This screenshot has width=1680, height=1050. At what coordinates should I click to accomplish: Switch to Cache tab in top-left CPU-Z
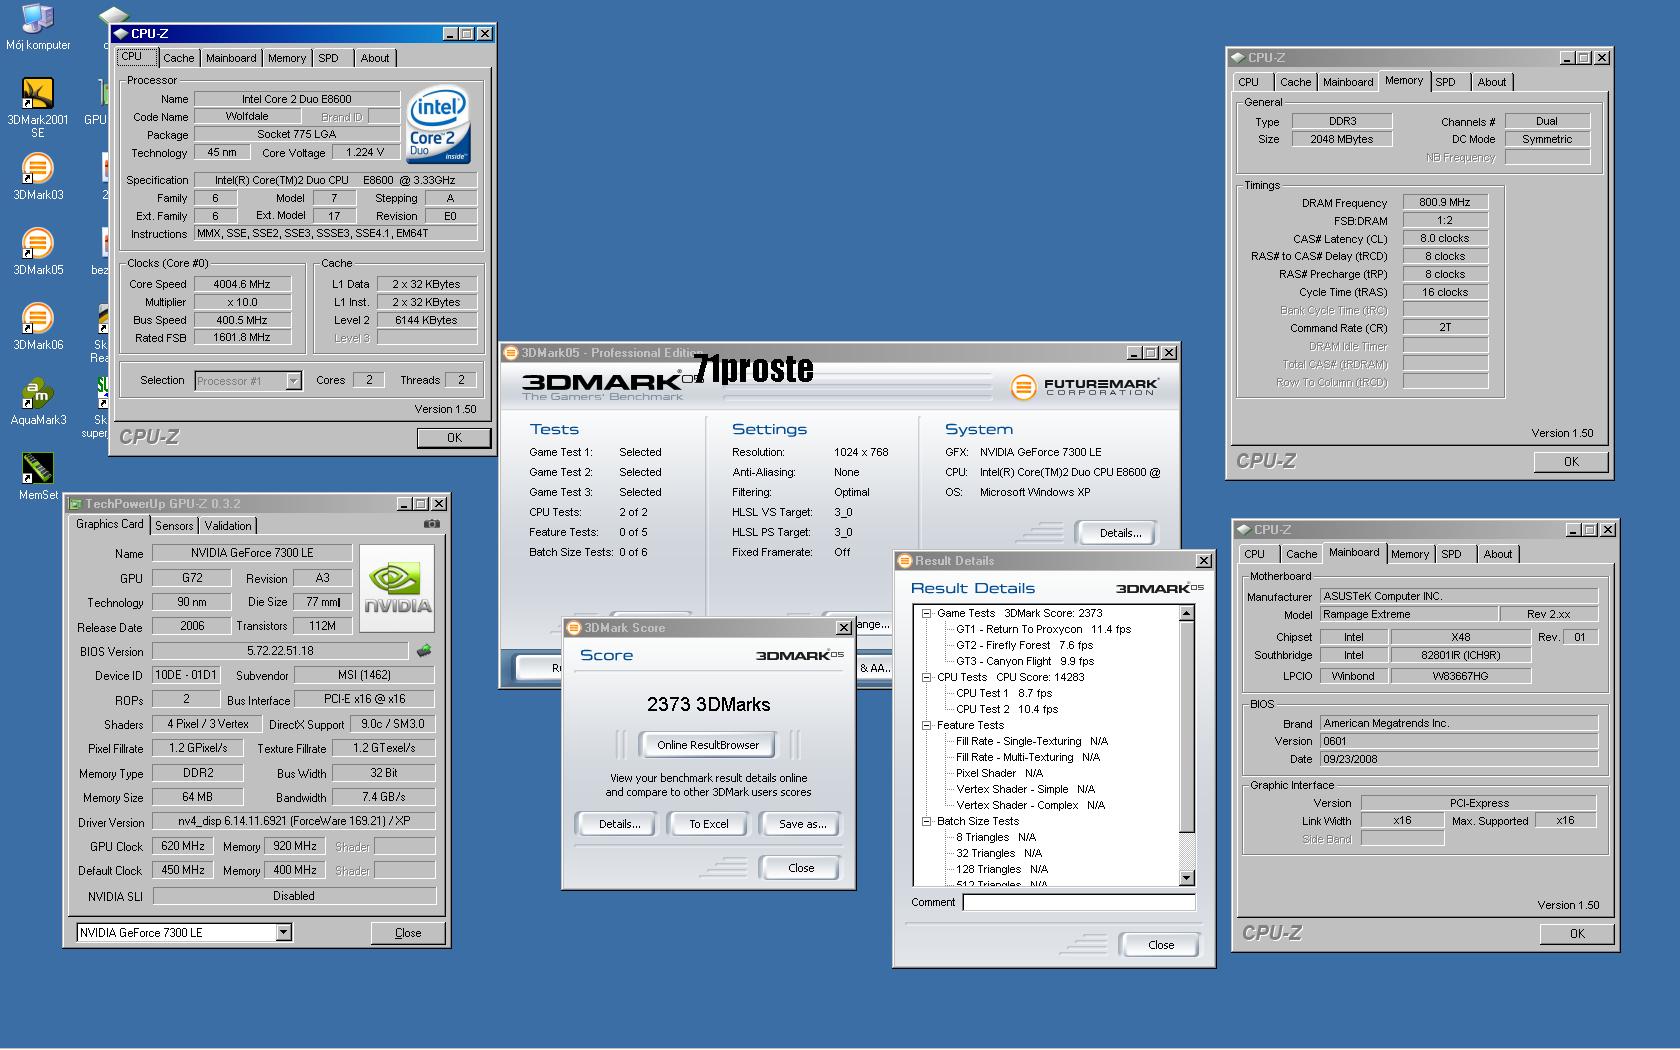pos(179,58)
